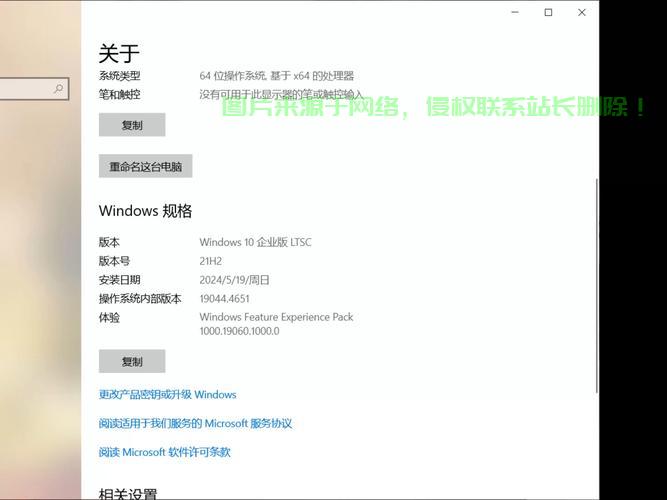This screenshot has height=500, width=667.
Task: Click the 重命名这台电脑 button
Action: point(145,166)
